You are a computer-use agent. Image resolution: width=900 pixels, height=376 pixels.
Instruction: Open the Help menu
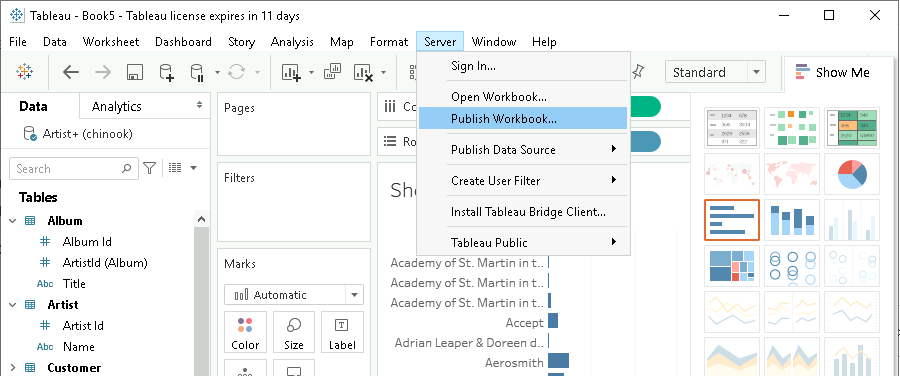544,42
